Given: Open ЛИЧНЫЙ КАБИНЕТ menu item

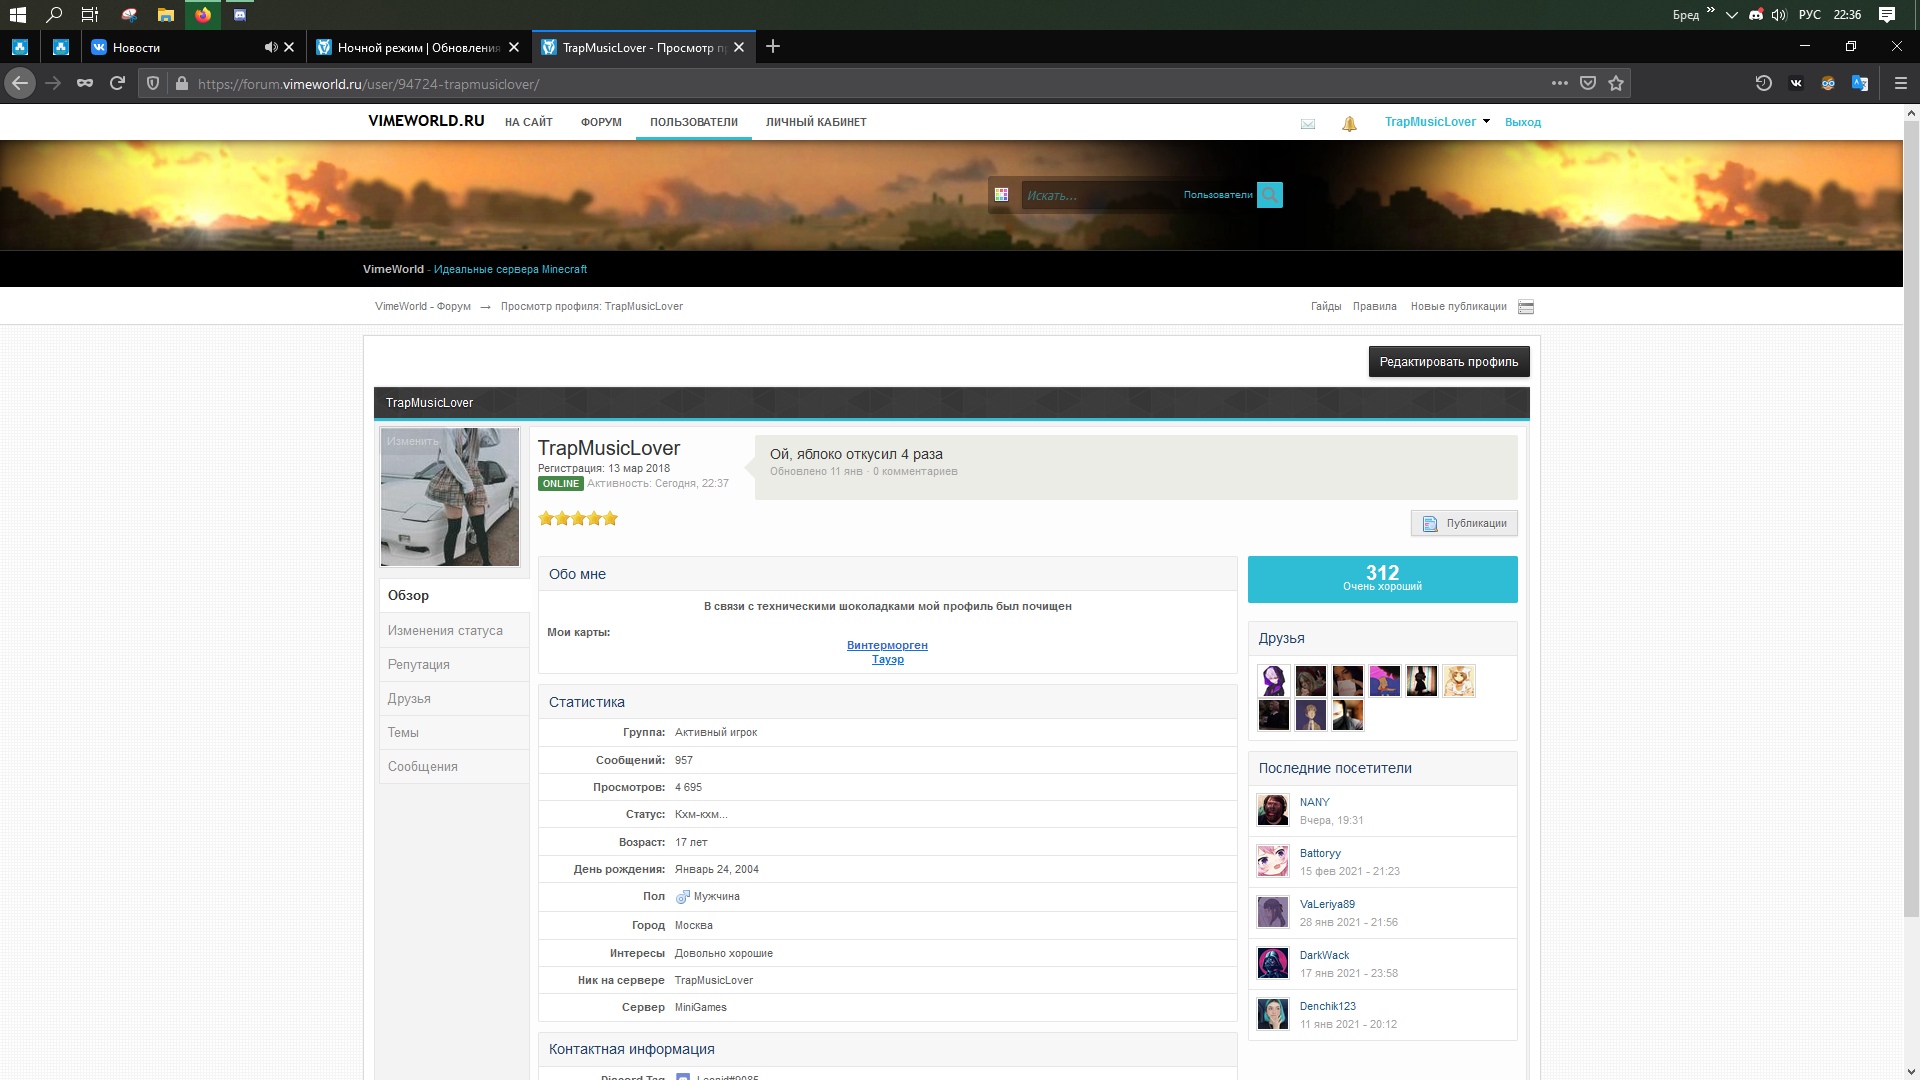Looking at the screenshot, I should (x=816, y=122).
